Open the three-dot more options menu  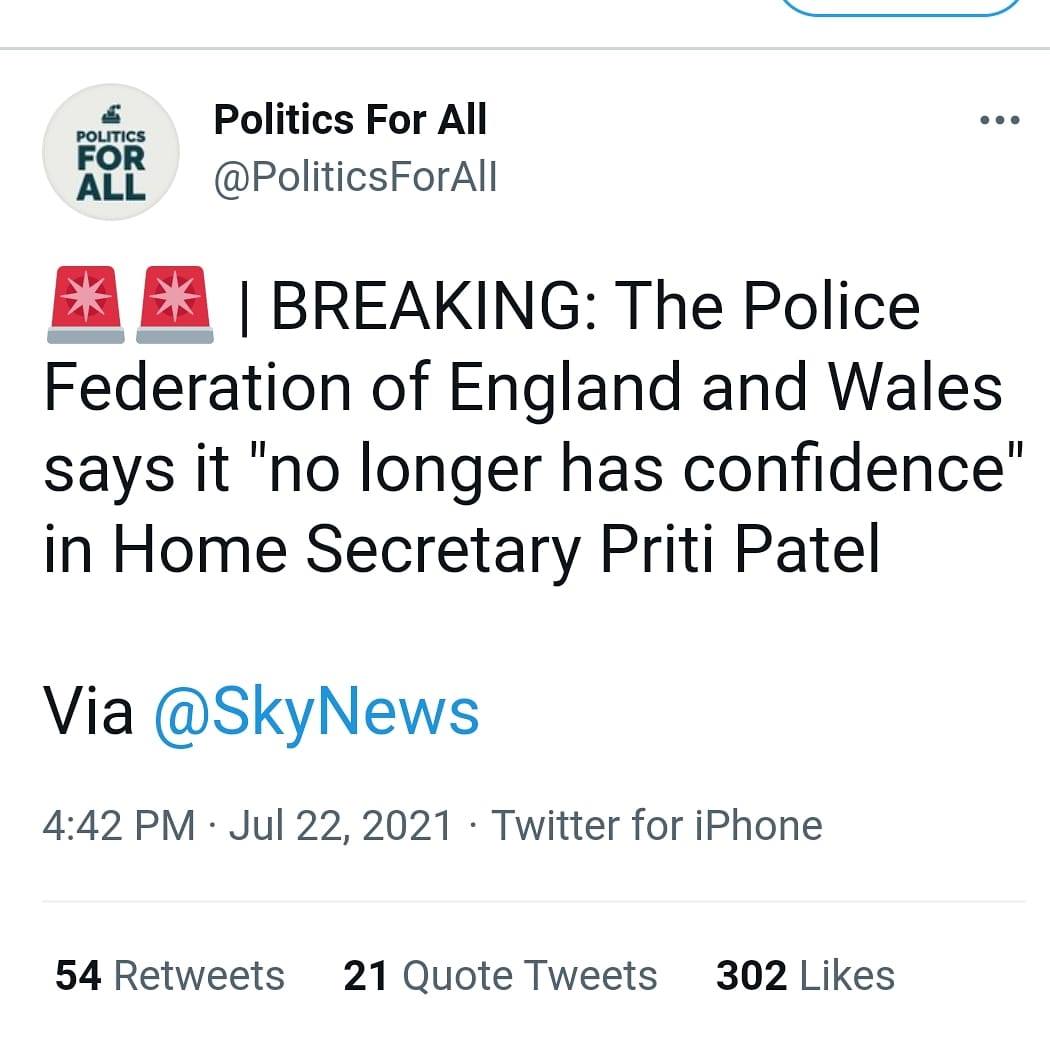pos(1000,121)
